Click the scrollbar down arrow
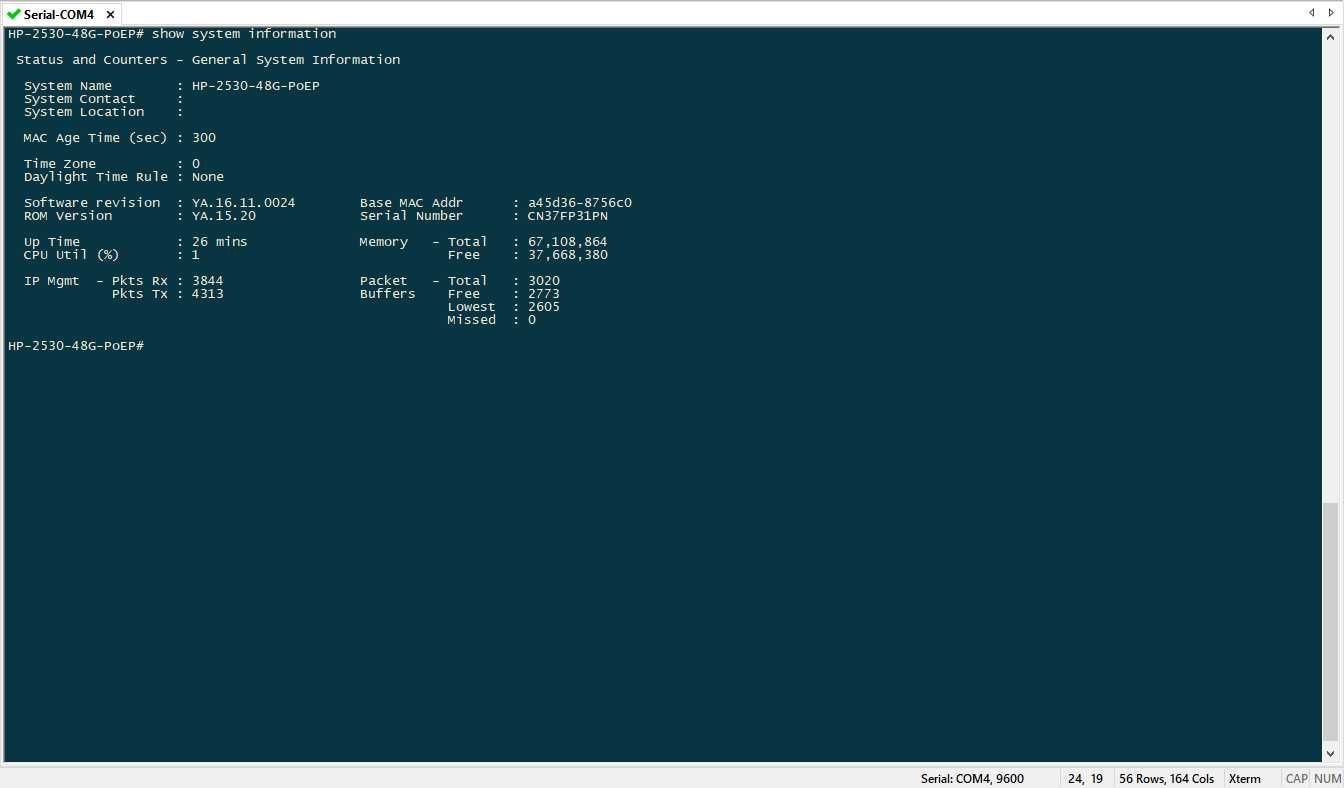 [x=1331, y=753]
